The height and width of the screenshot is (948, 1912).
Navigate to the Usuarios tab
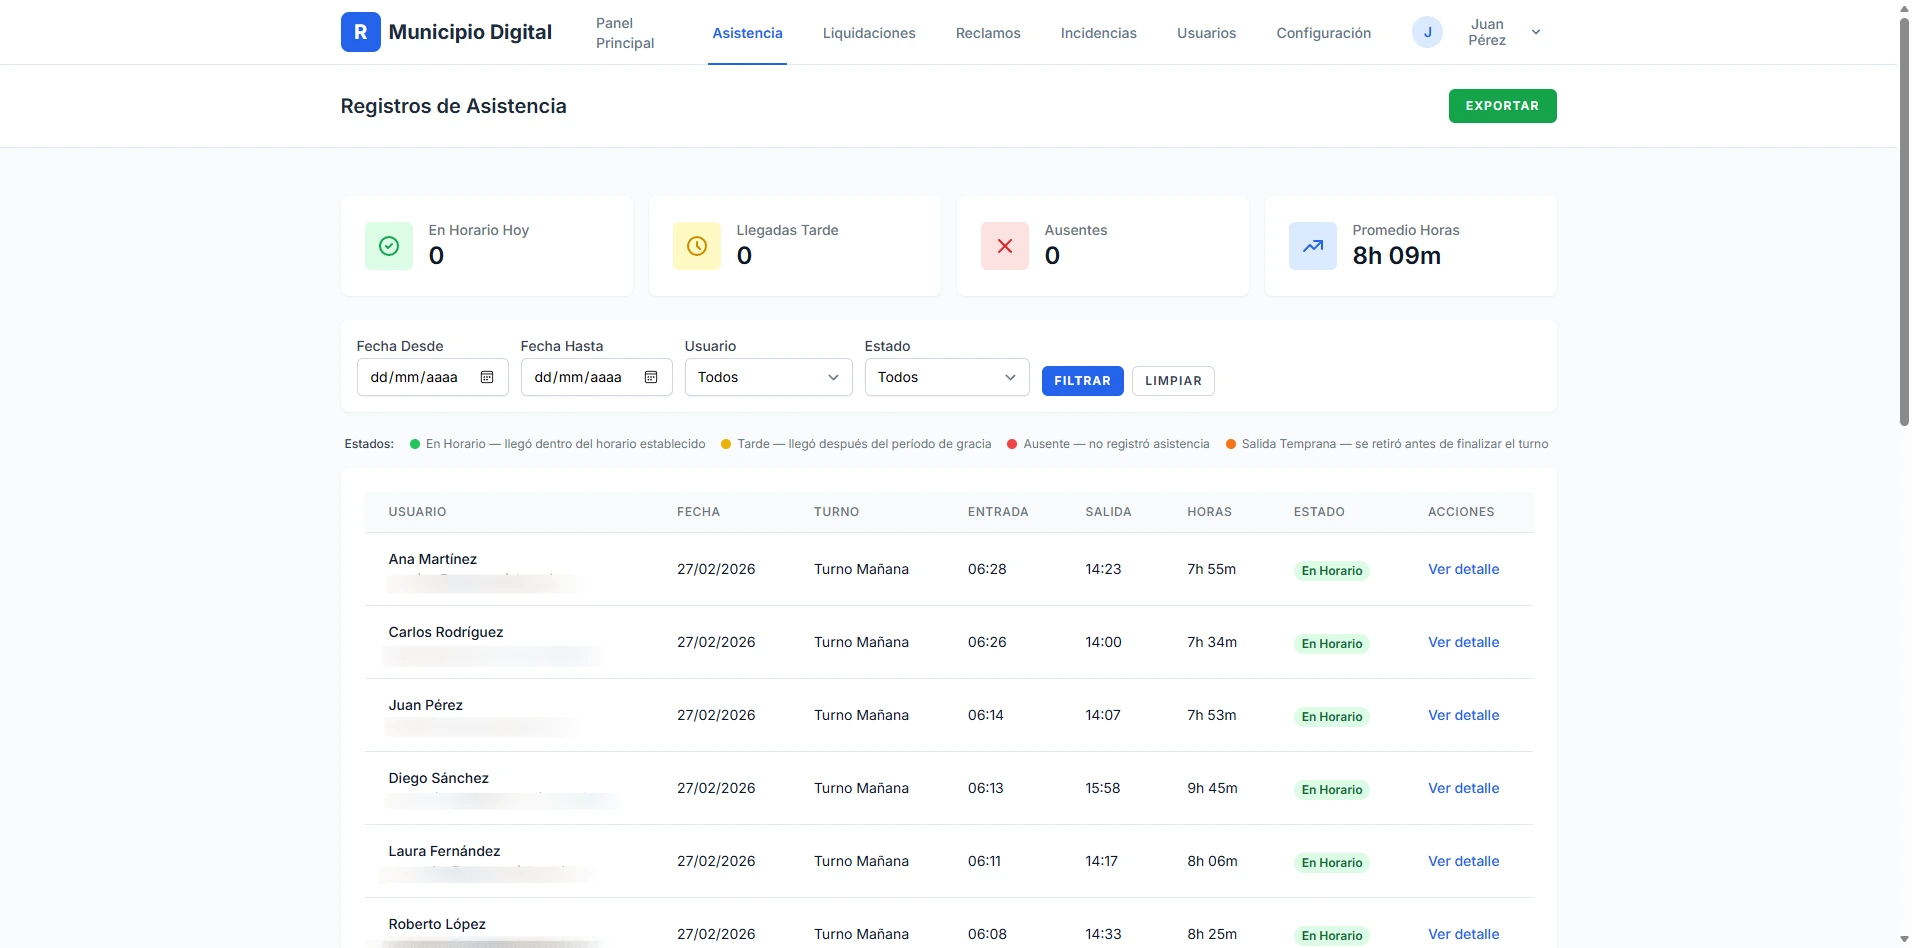pos(1206,33)
